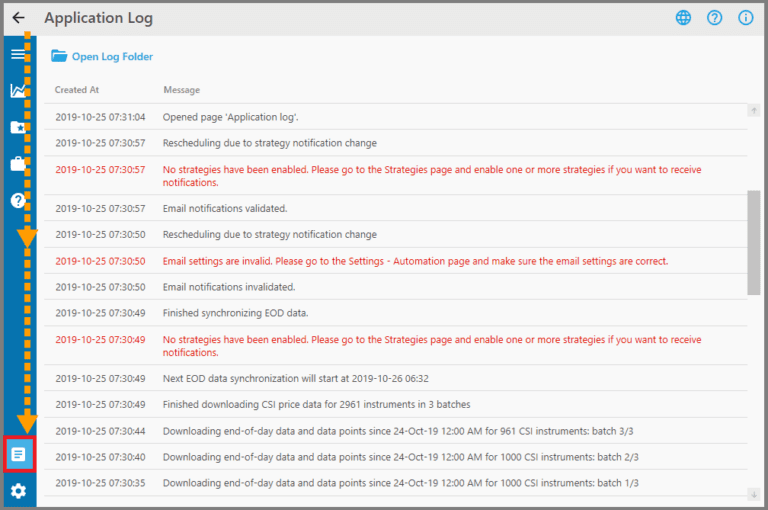Open the hamburger menu in sidebar
Screen dimensions: 768x510
(18, 54)
